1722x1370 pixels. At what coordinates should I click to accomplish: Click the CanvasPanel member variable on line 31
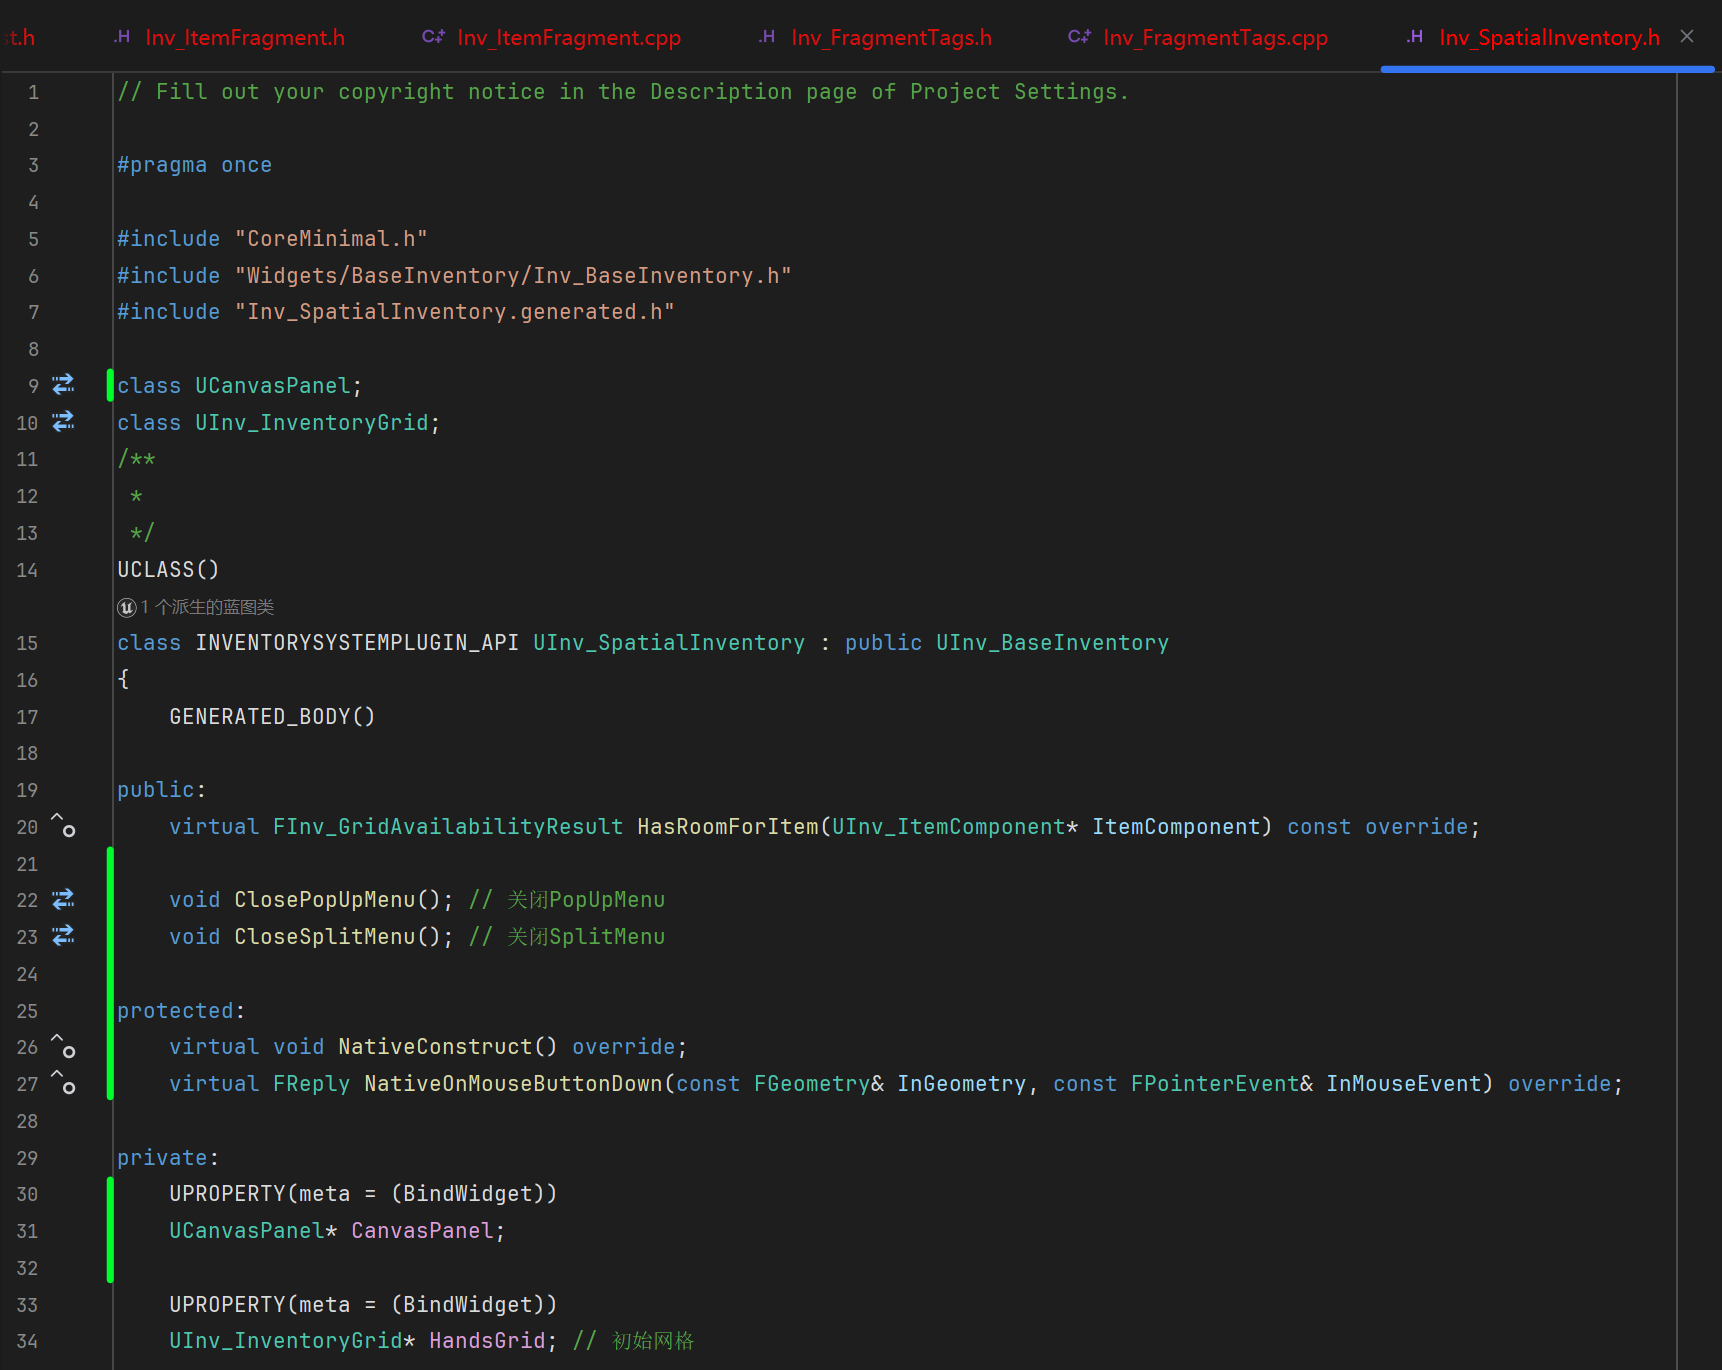point(422,1231)
